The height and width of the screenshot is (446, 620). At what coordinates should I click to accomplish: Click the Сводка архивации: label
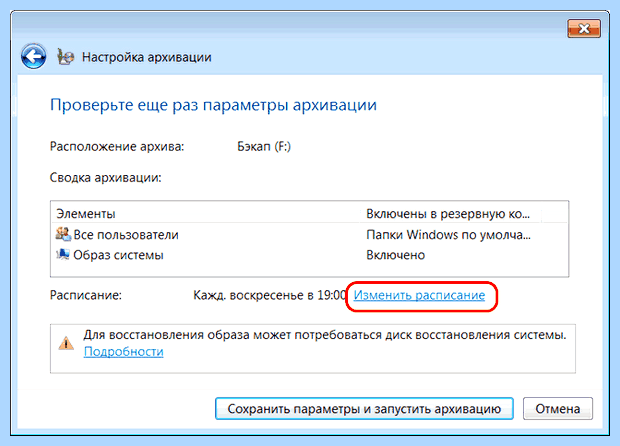106,178
